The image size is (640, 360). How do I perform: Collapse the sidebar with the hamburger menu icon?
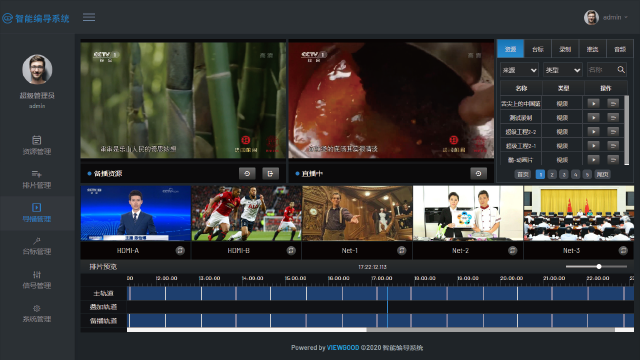tap(89, 17)
